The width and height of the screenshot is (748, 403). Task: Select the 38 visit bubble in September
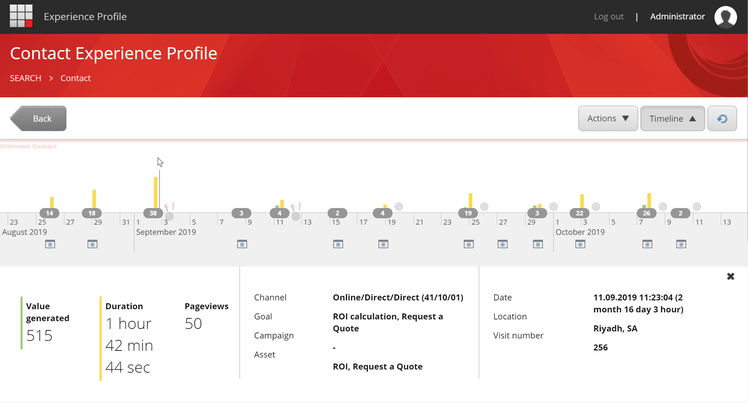[x=153, y=213]
